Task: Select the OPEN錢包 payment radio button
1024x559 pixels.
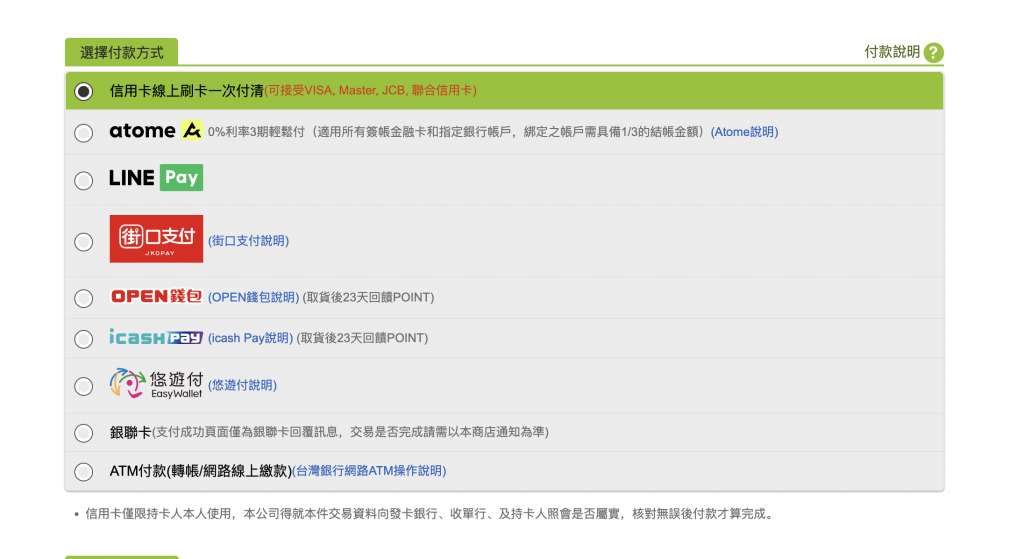Action: 84,298
